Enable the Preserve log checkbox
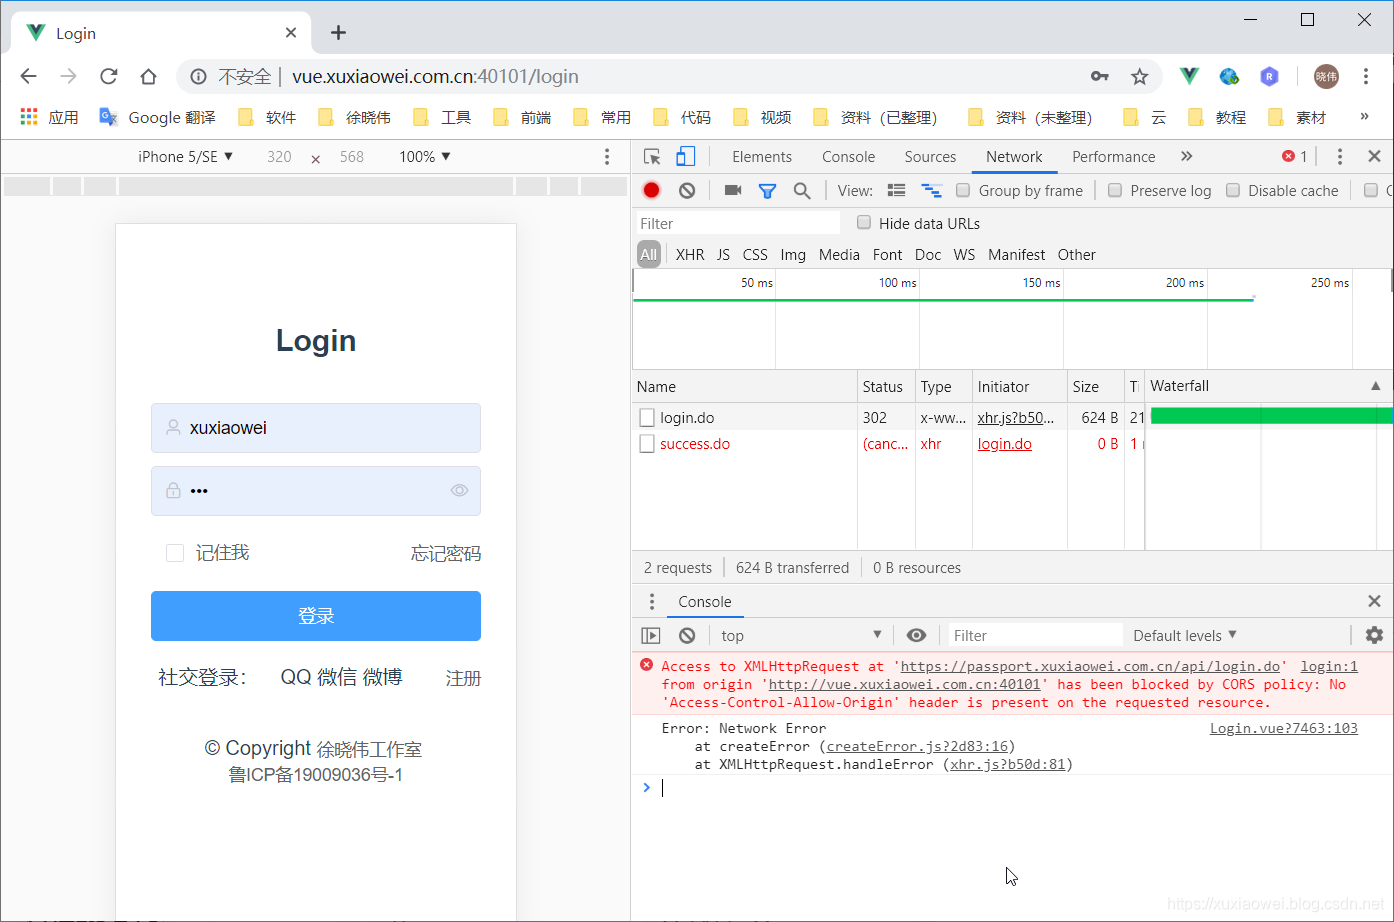1394x922 pixels. coord(1114,190)
